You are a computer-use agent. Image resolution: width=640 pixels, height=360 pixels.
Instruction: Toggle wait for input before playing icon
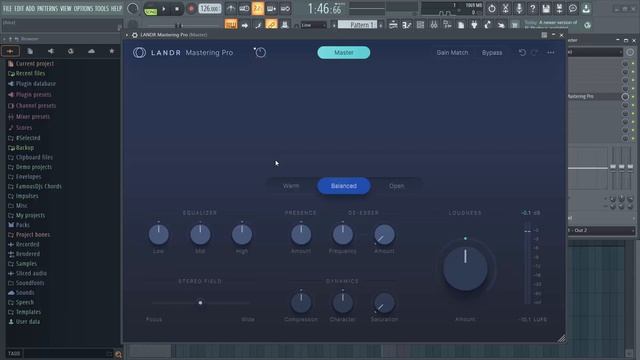(x=244, y=8)
